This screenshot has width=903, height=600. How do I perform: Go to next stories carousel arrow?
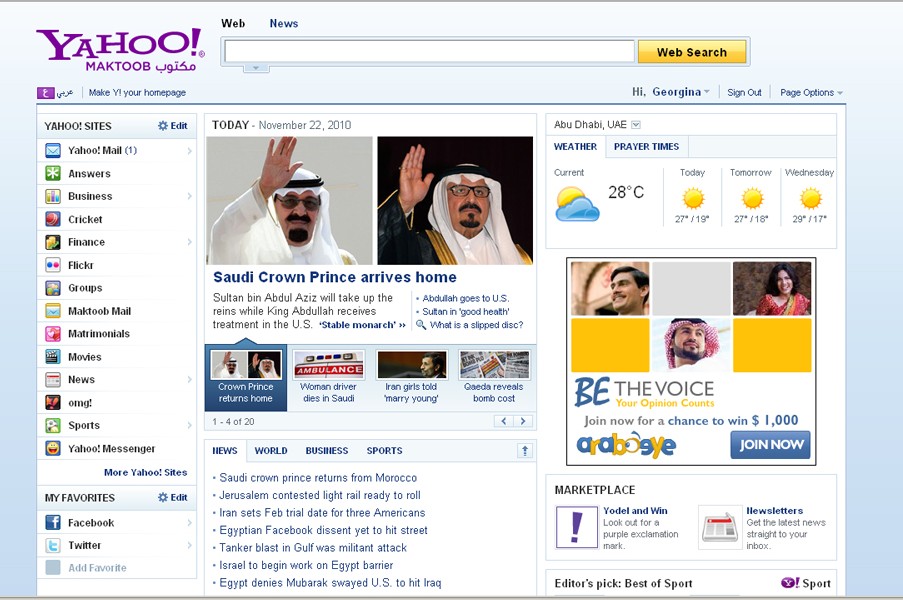[x=523, y=421]
